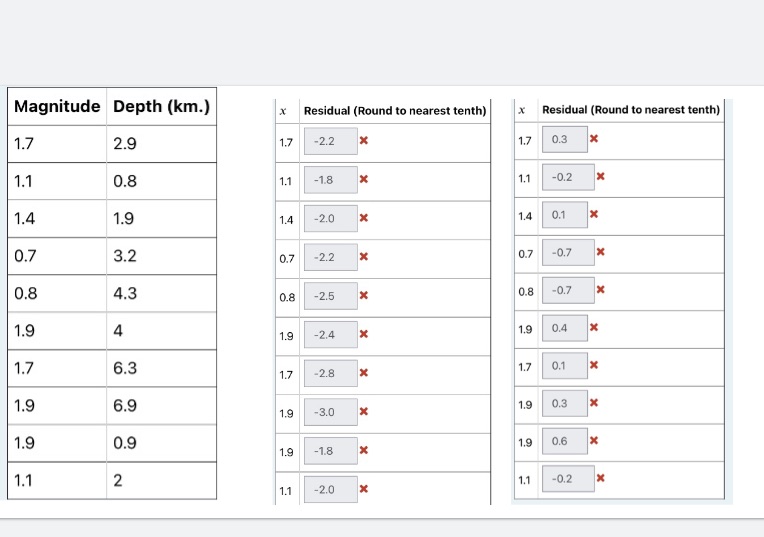Focus the right table field 0.3 for x 1.9
This screenshot has width=764, height=537.
565,403
